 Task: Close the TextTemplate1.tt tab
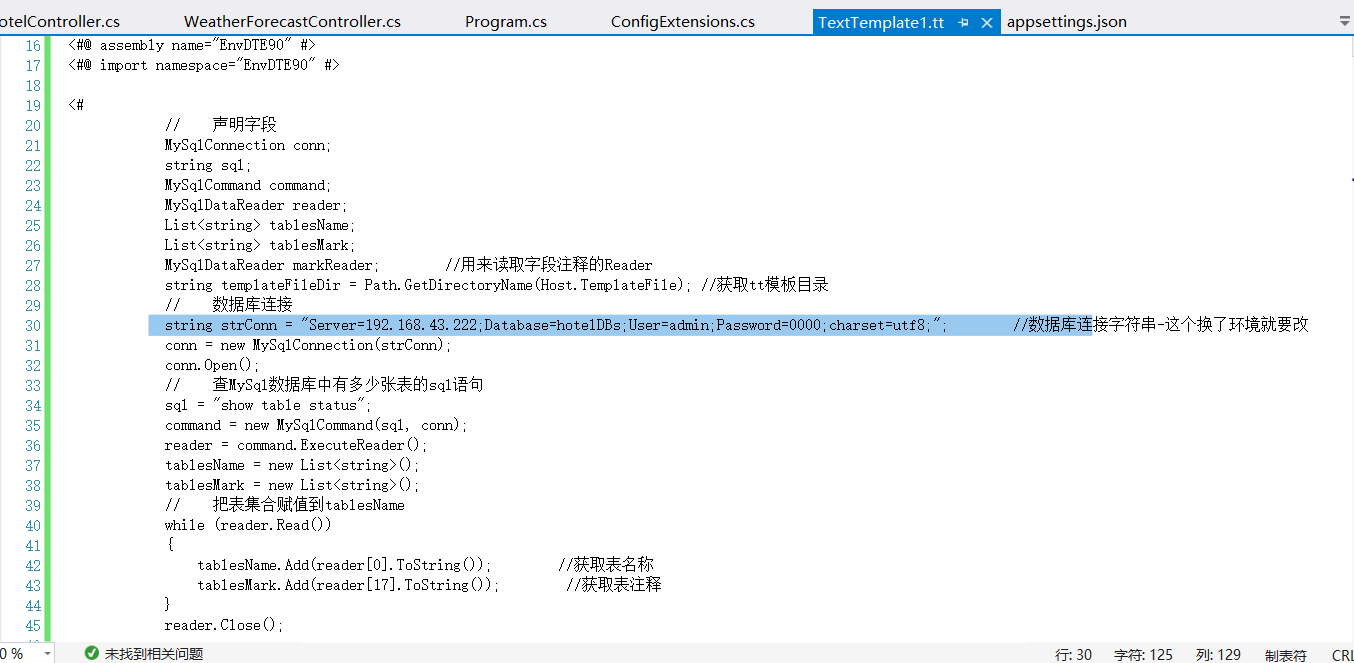click(987, 22)
